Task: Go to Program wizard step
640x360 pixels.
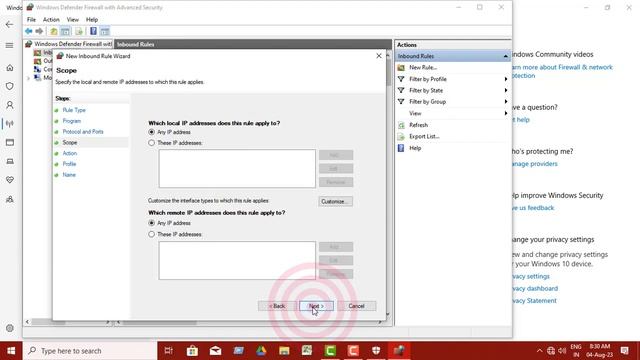Action: pos(71,121)
